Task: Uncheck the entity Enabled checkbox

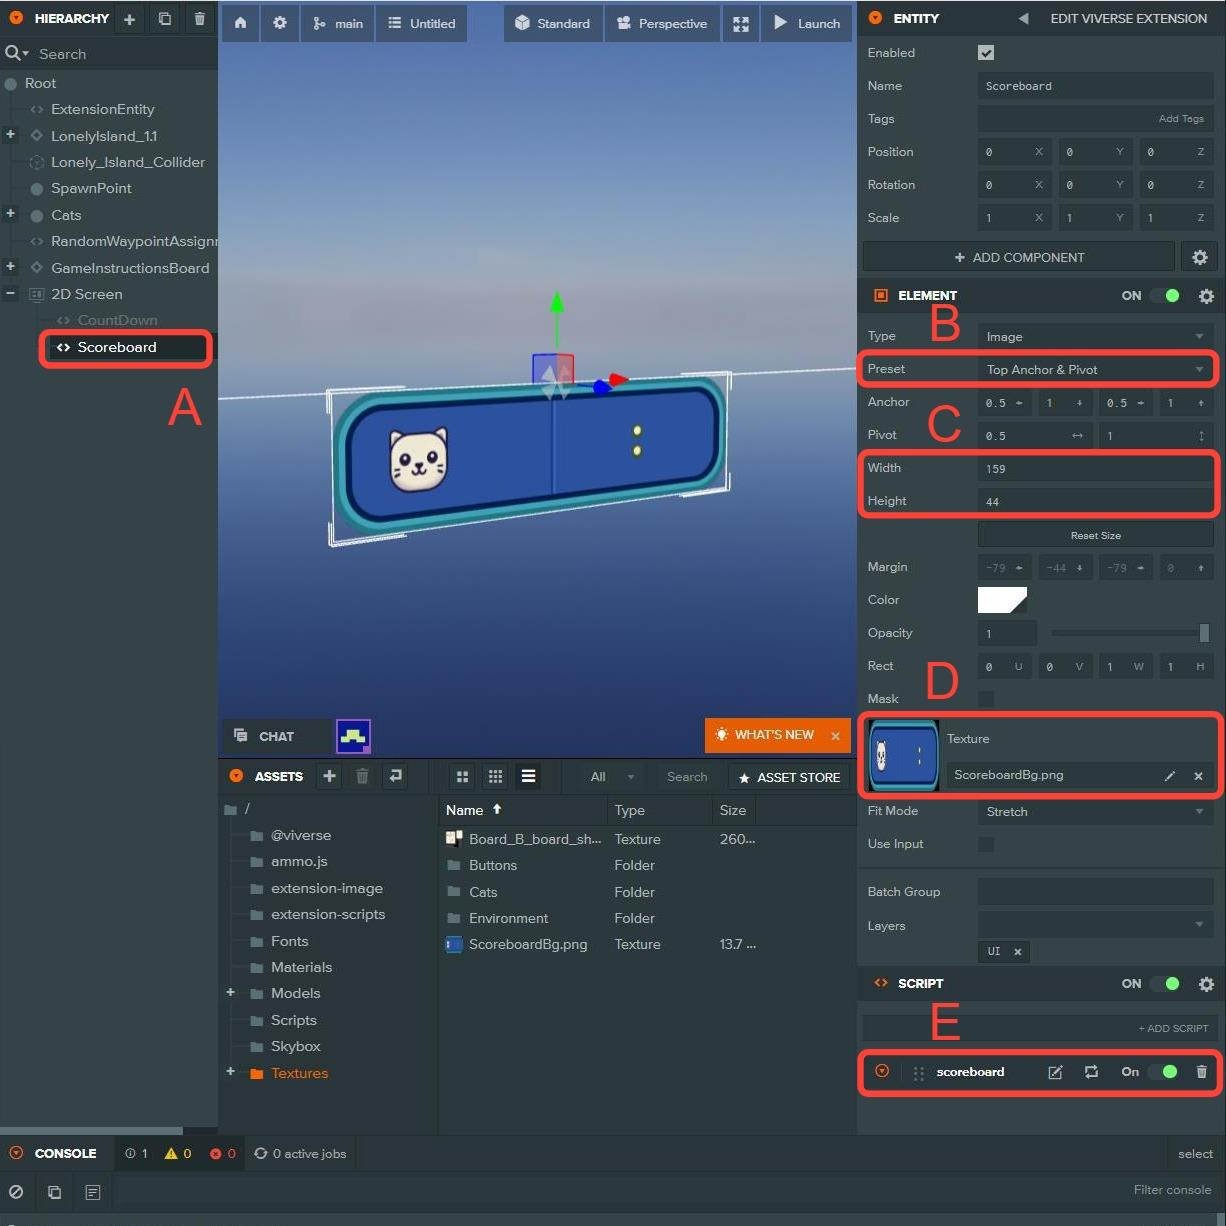Action: (x=986, y=53)
